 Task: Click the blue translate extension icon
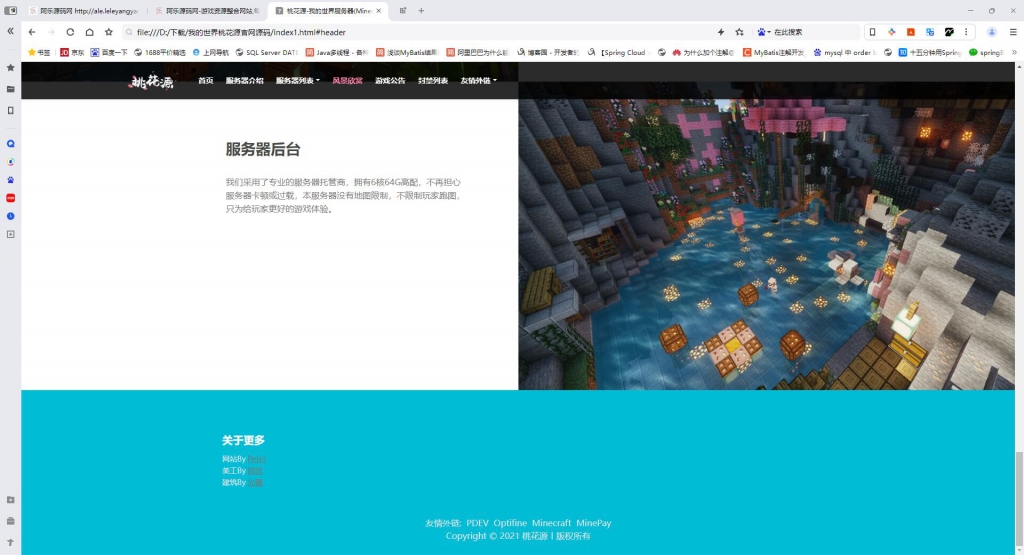tap(930, 32)
